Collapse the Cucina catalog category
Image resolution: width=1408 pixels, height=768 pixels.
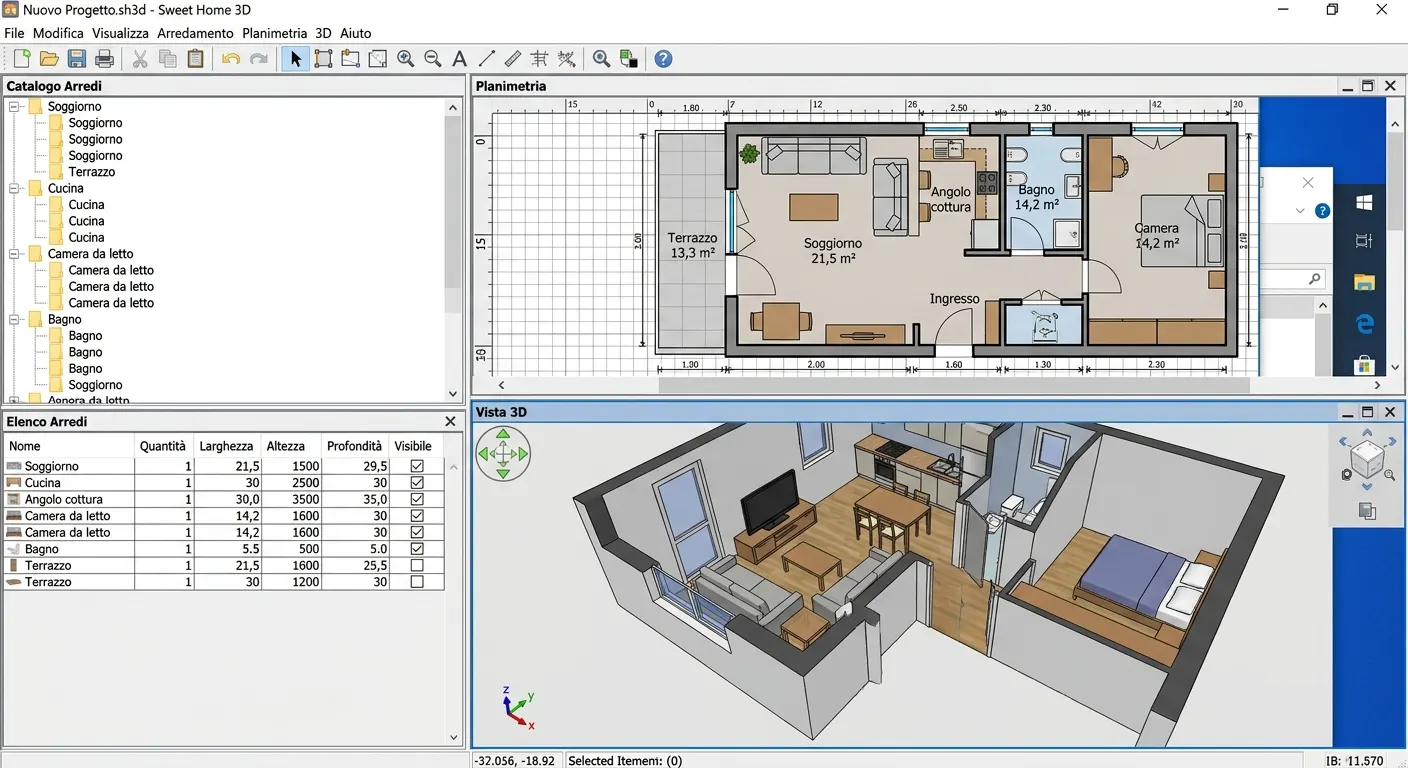[x=15, y=188]
